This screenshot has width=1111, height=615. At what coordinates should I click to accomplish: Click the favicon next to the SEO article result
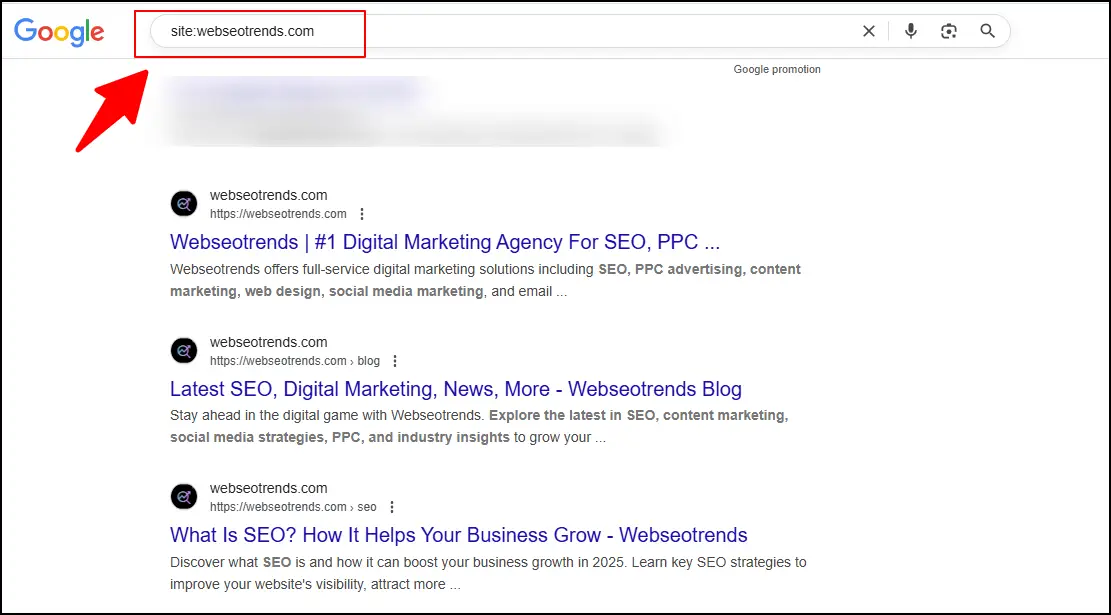pyautogui.click(x=184, y=496)
